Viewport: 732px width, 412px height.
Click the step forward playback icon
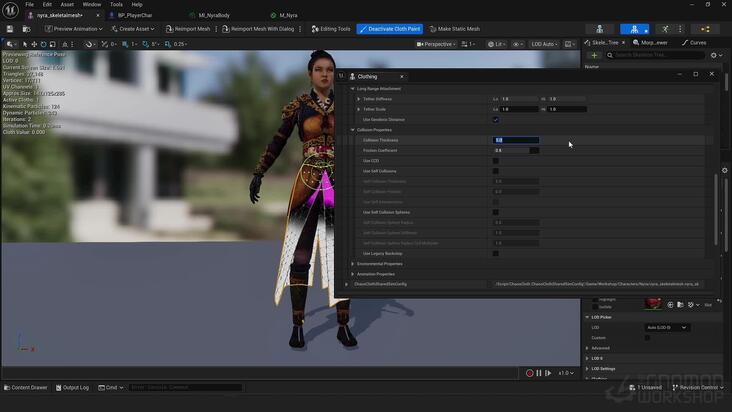coord(548,373)
